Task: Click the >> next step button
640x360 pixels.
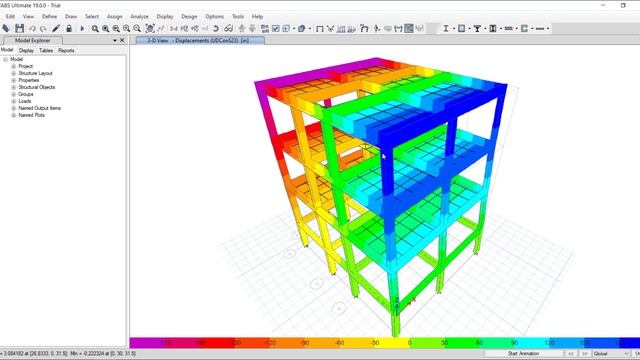Action: pyautogui.click(x=584, y=353)
